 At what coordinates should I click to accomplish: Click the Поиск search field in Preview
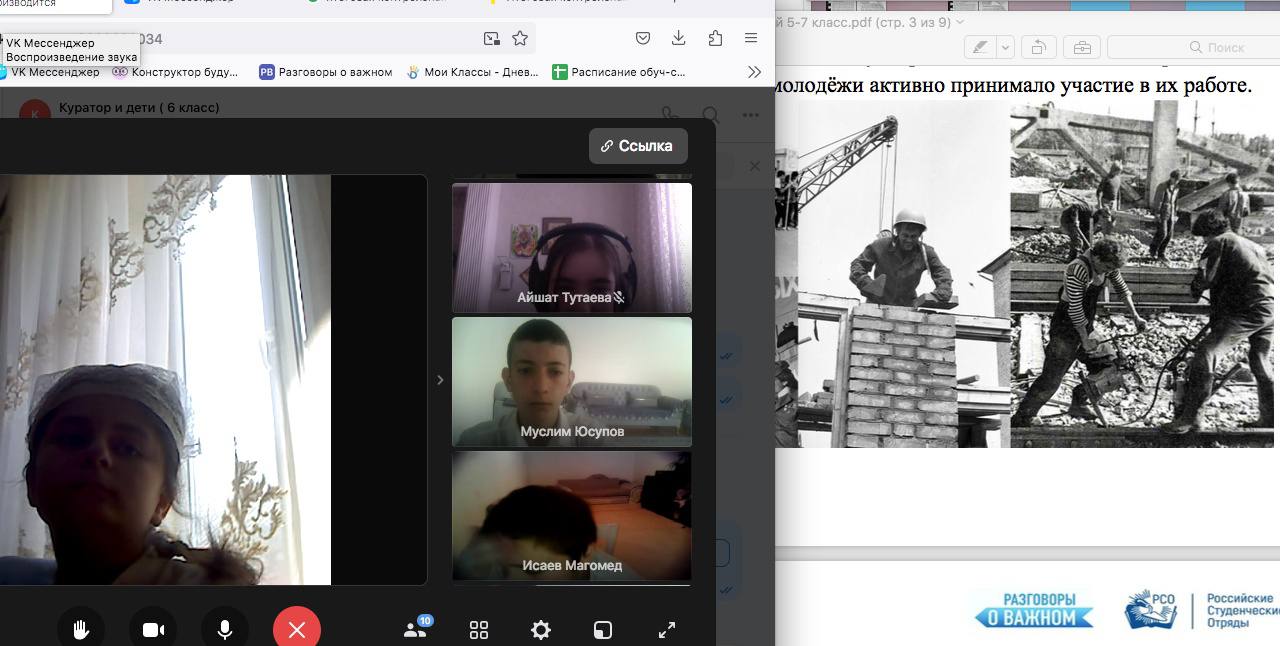(x=1190, y=47)
